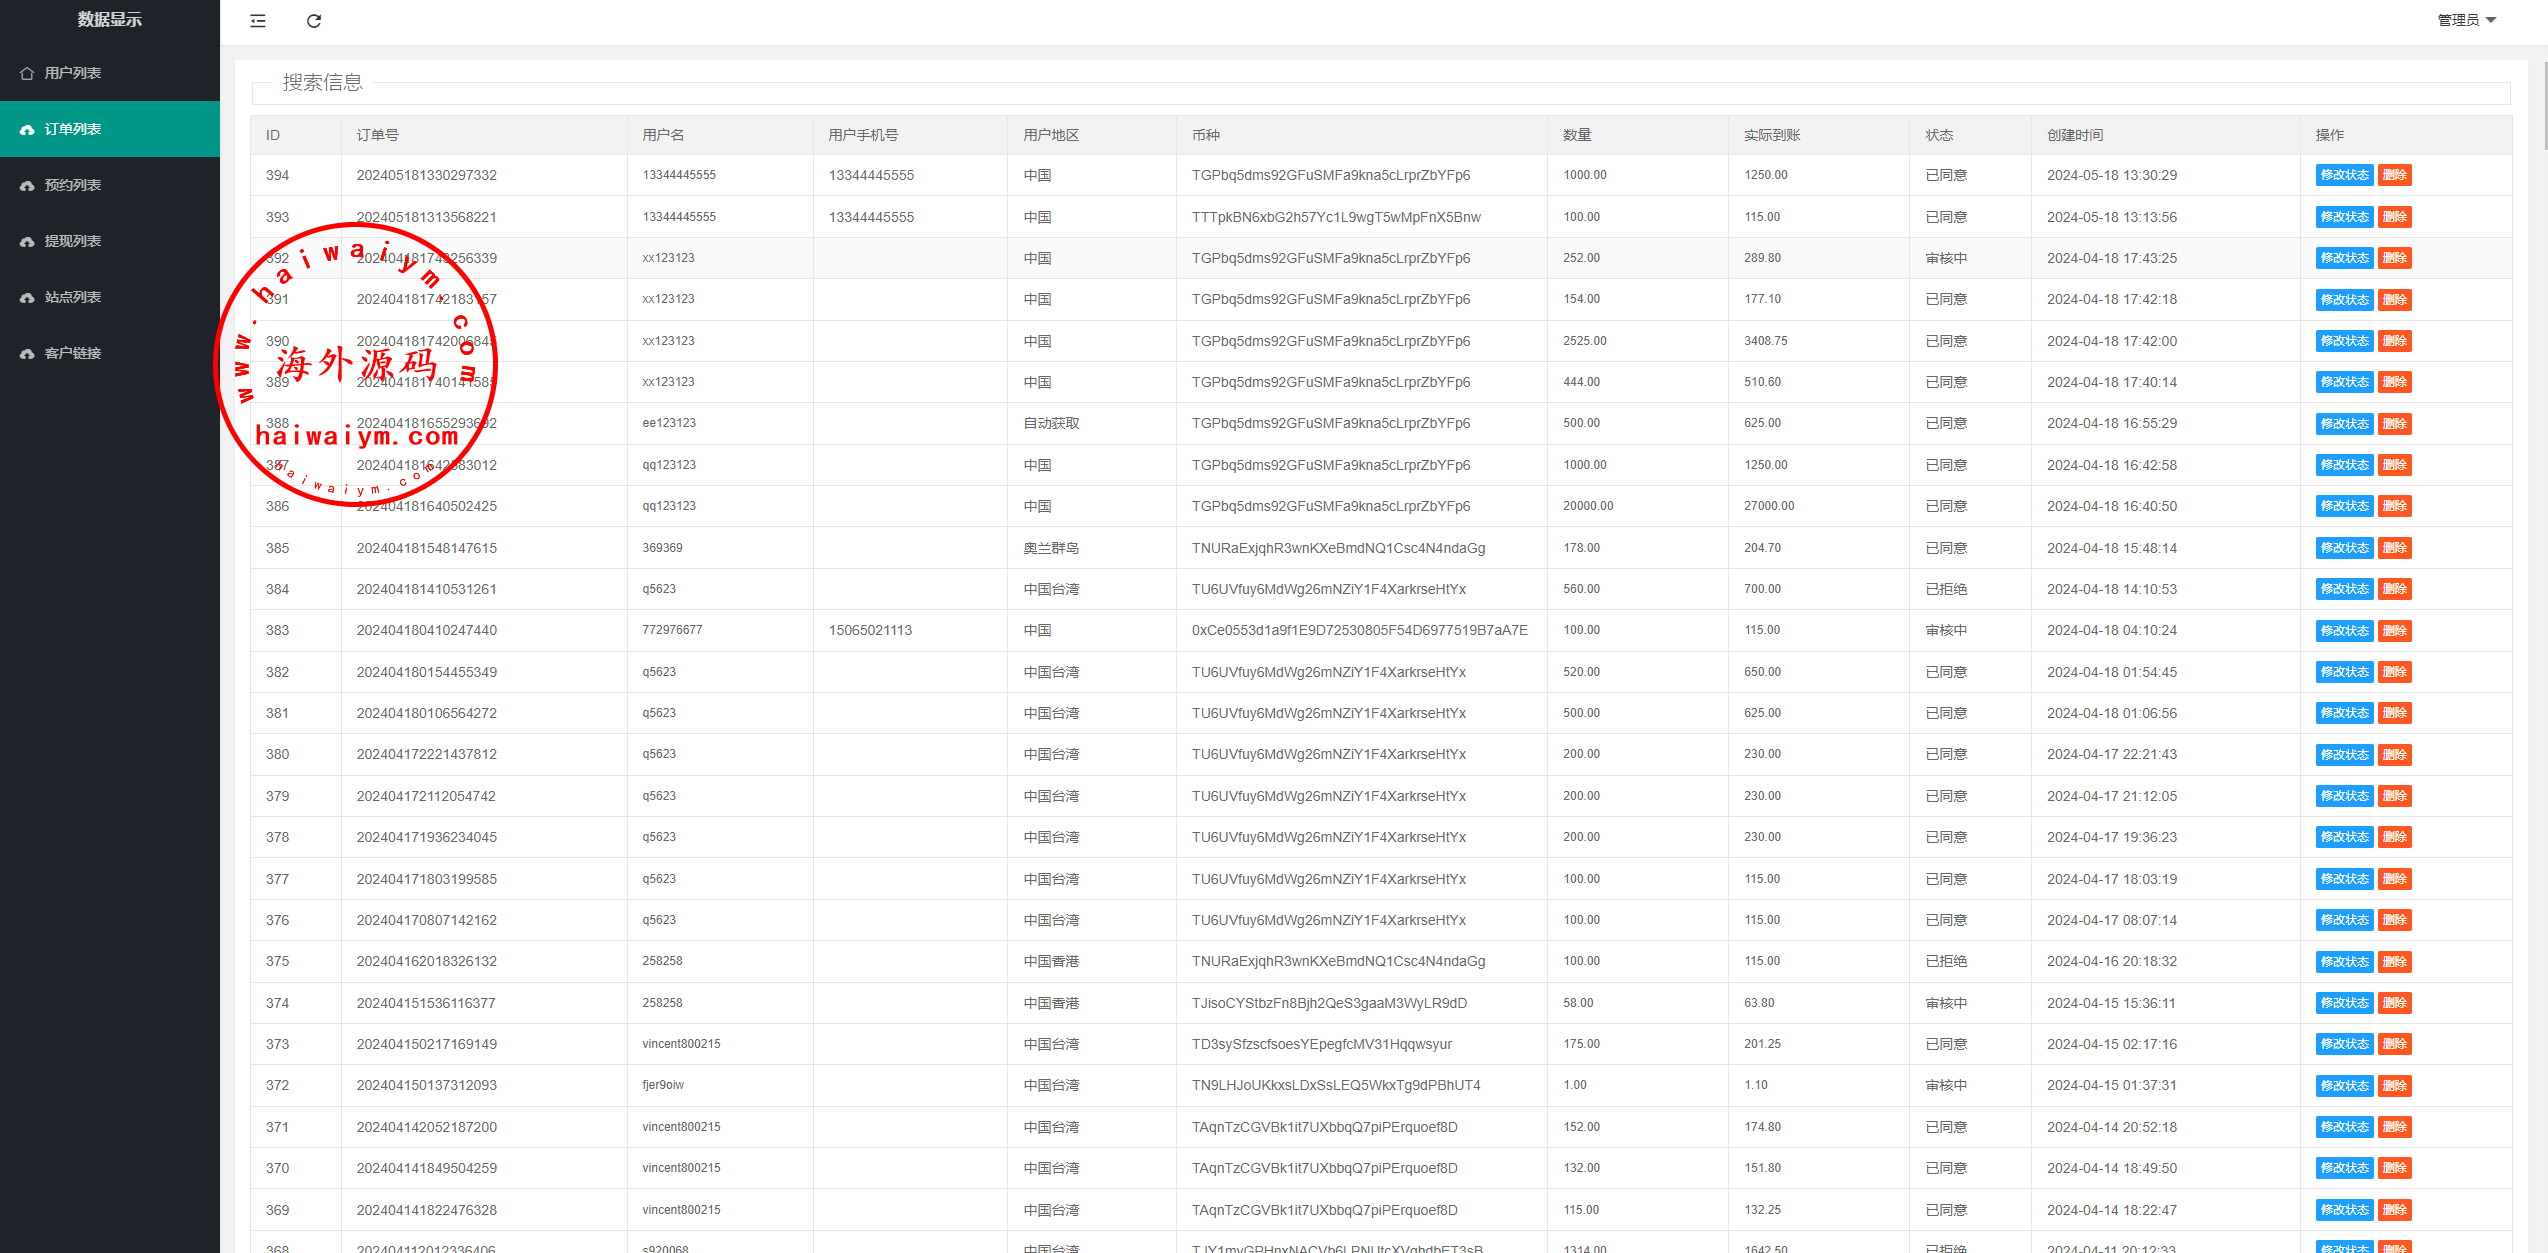The width and height of the screenshot is (2548, 1253).
Task: Open the 提现列表 menu item
Action: click(x=72, y=241)
